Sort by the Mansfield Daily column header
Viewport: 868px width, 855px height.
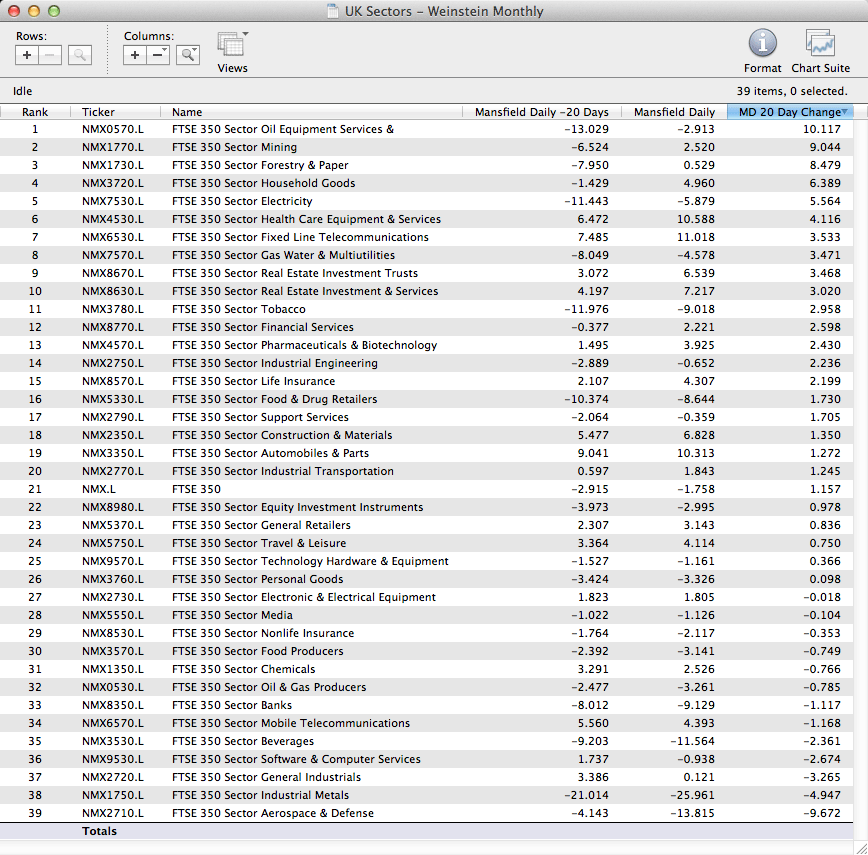[674, 112]
